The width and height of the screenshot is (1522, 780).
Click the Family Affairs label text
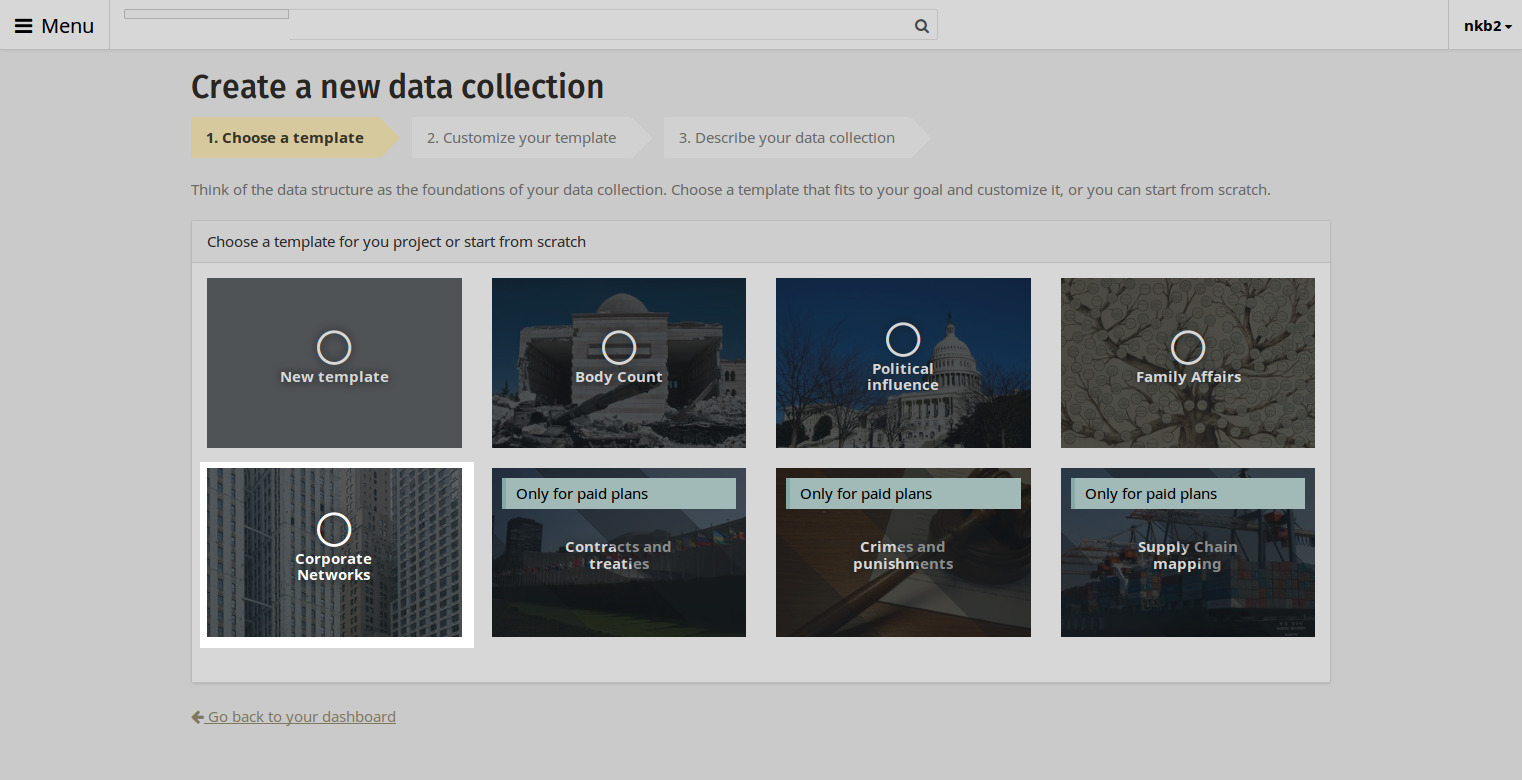[1188, 377]
